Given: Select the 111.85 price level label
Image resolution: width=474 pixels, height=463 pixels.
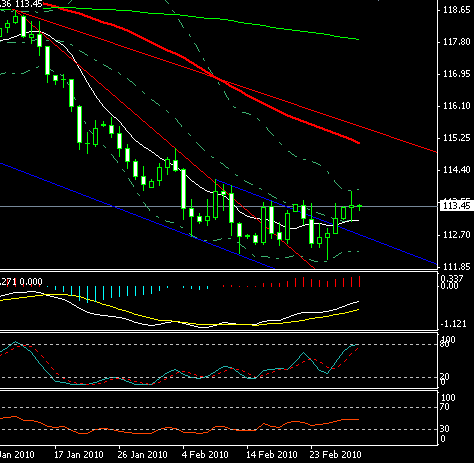Looking at the screenshot, I should click(x=456, y=267).
